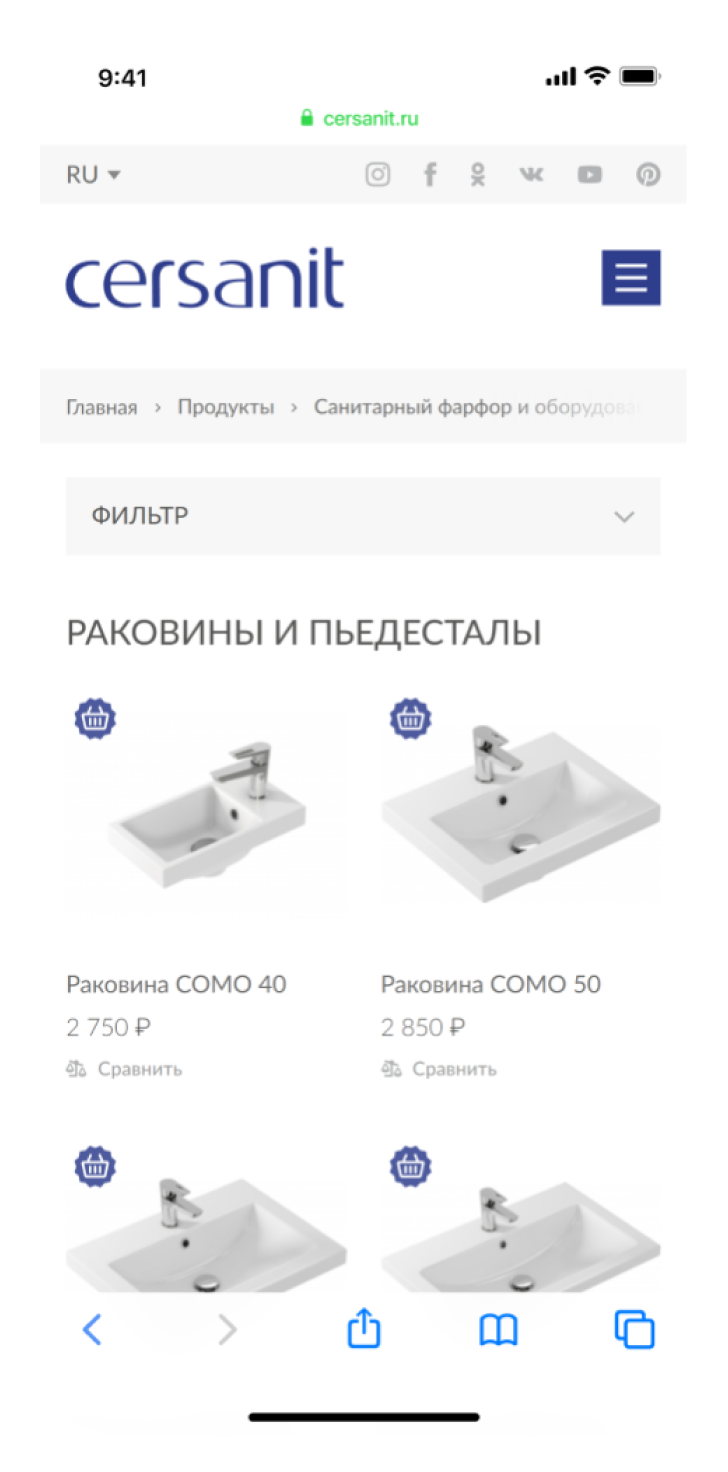Tap the basket badge on COMO 50
The height and width of the screenshot is (1472, 728).
[410, 718]
